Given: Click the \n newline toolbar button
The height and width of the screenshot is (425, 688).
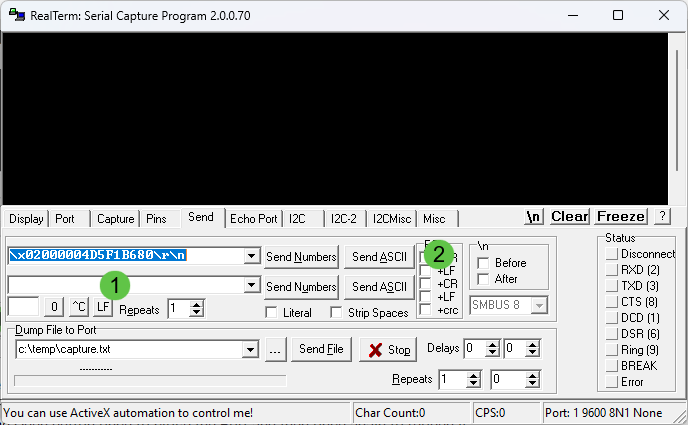Looking at the screenshot, I should (534, 217).
